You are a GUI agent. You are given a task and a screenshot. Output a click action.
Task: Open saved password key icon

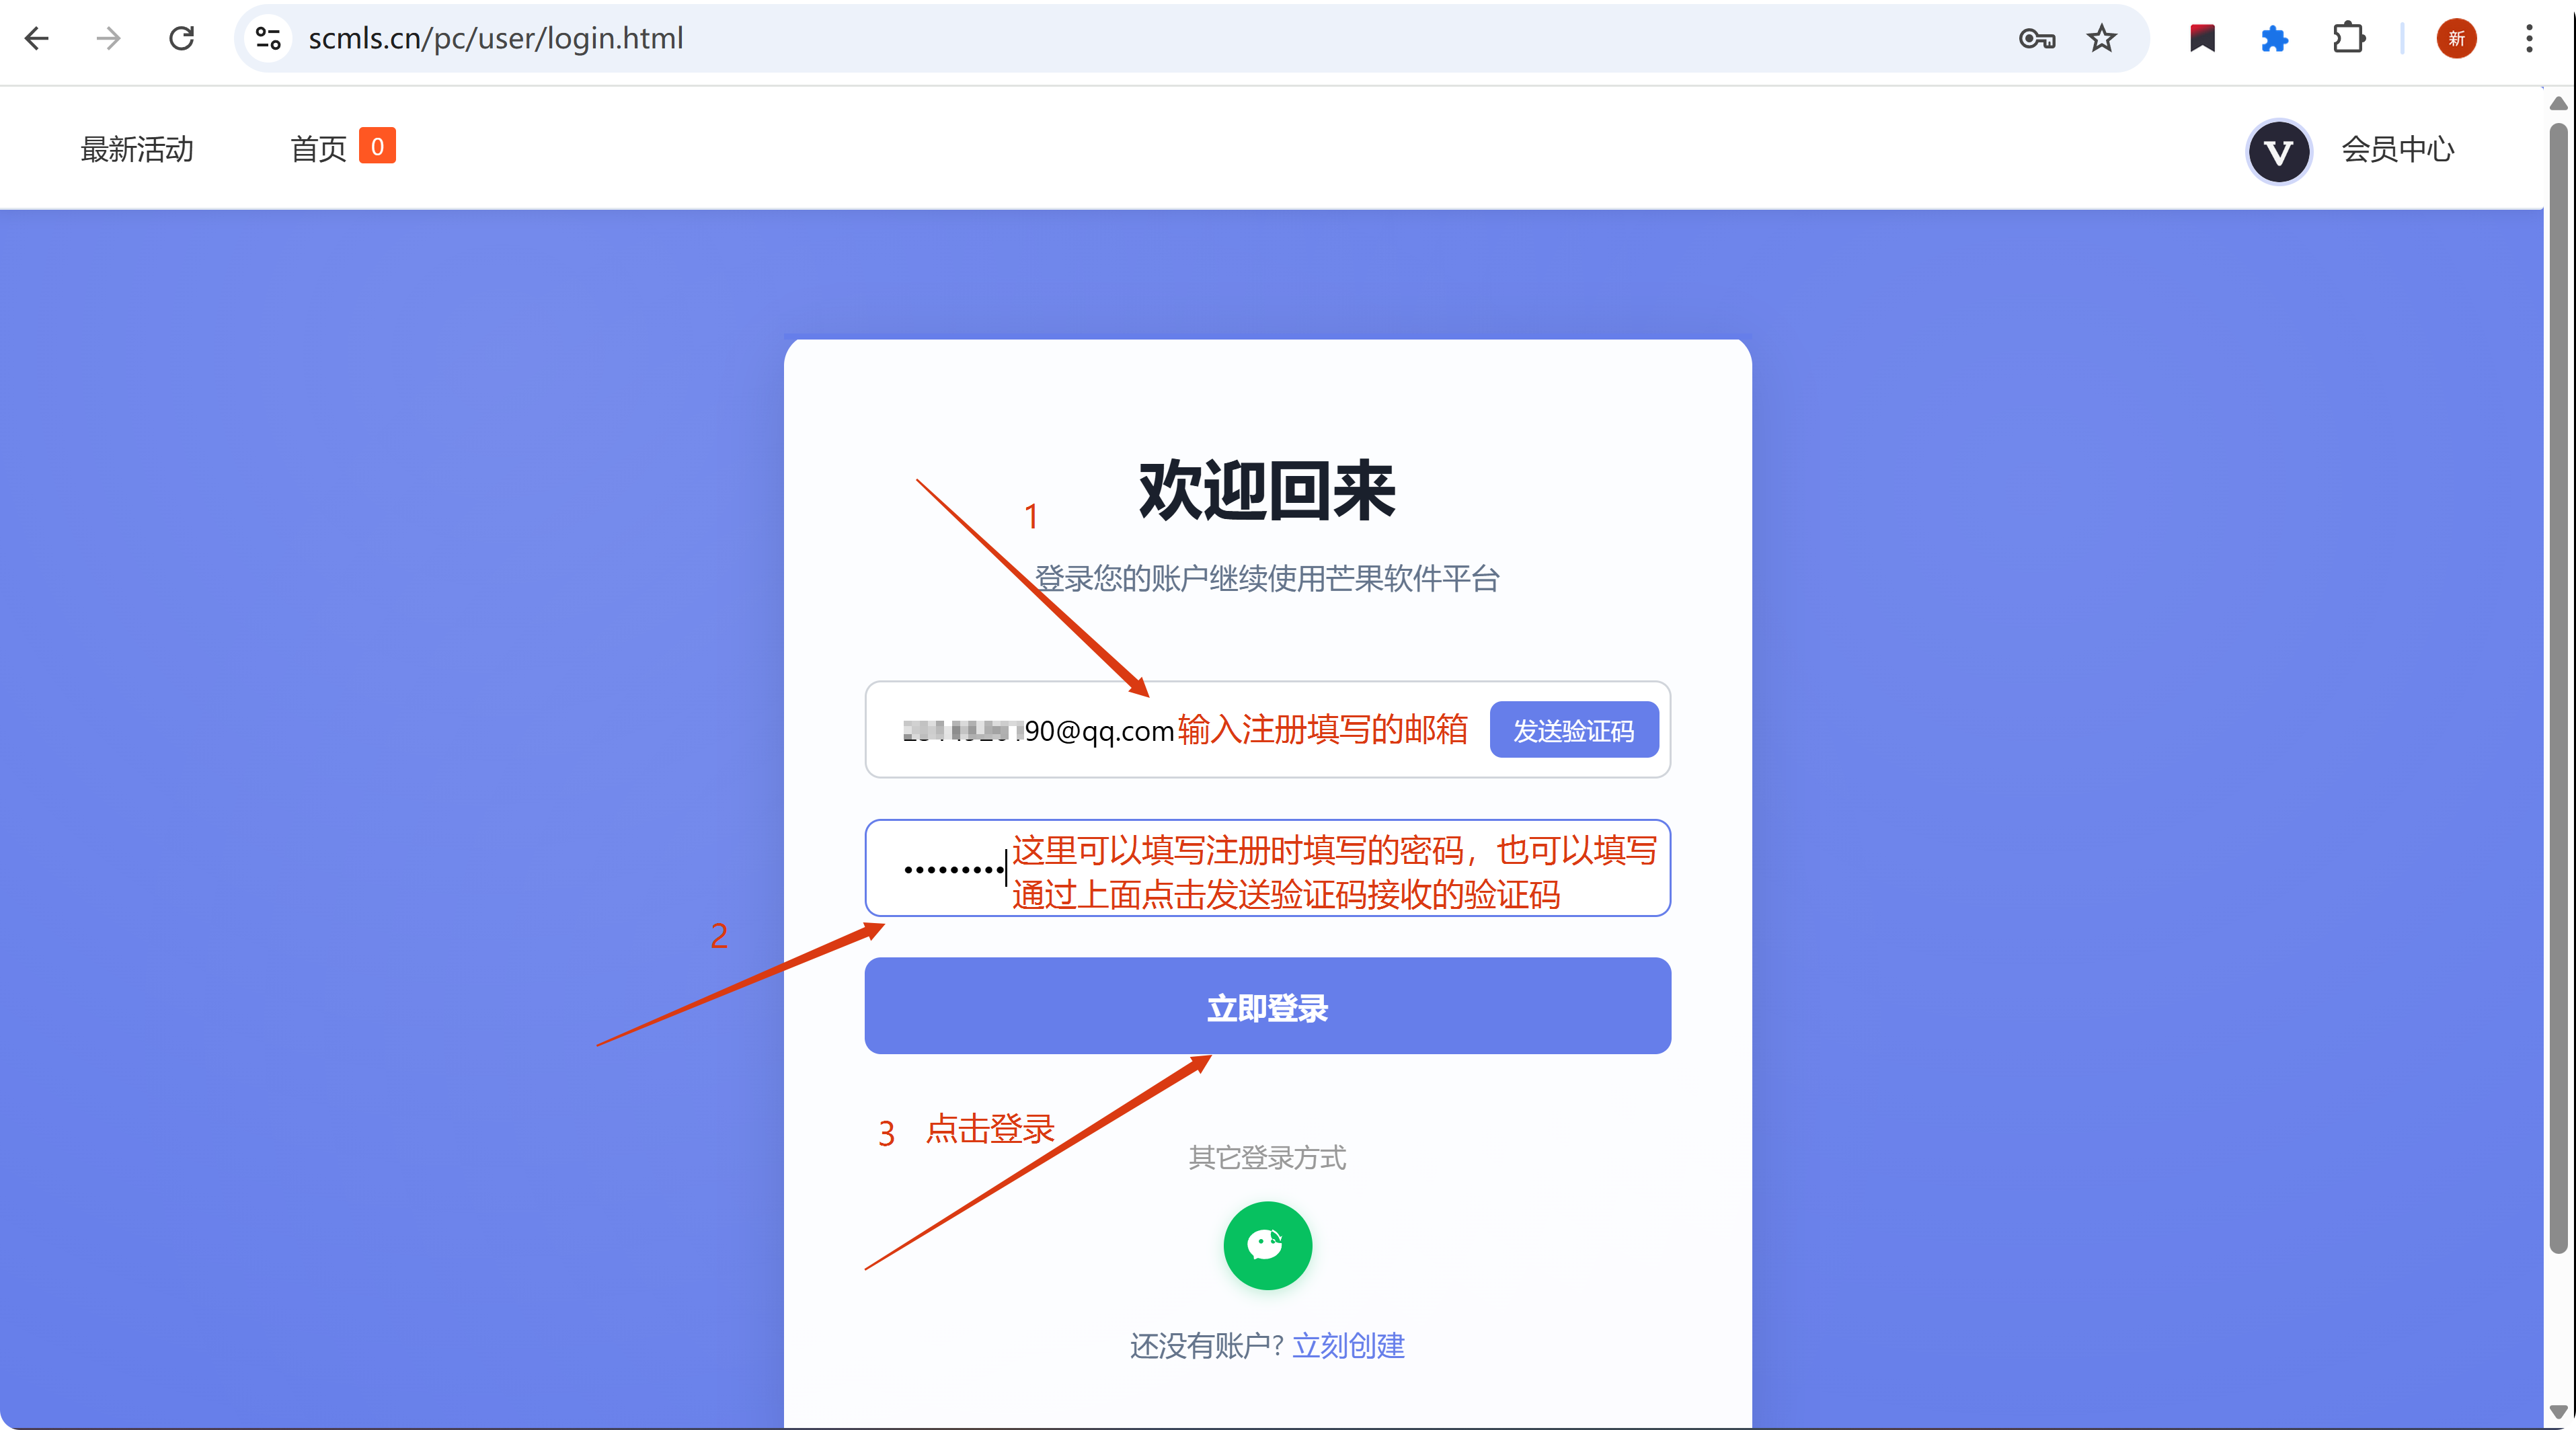[x=2036, y=39]
